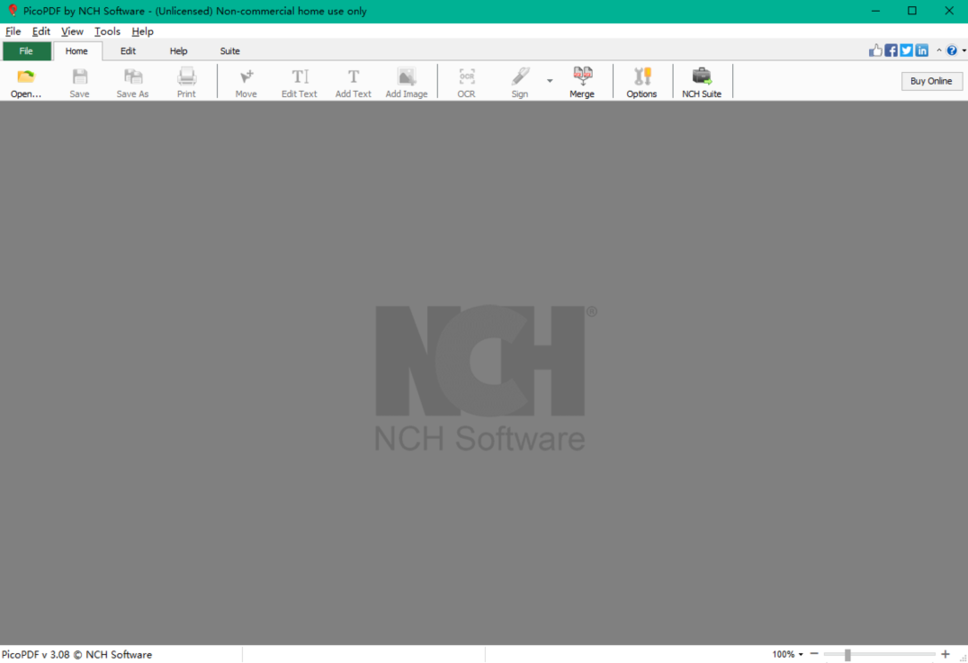Click the Save As icon
The height and width of the screenshot is (663, 968).
(x=133, y=77)
